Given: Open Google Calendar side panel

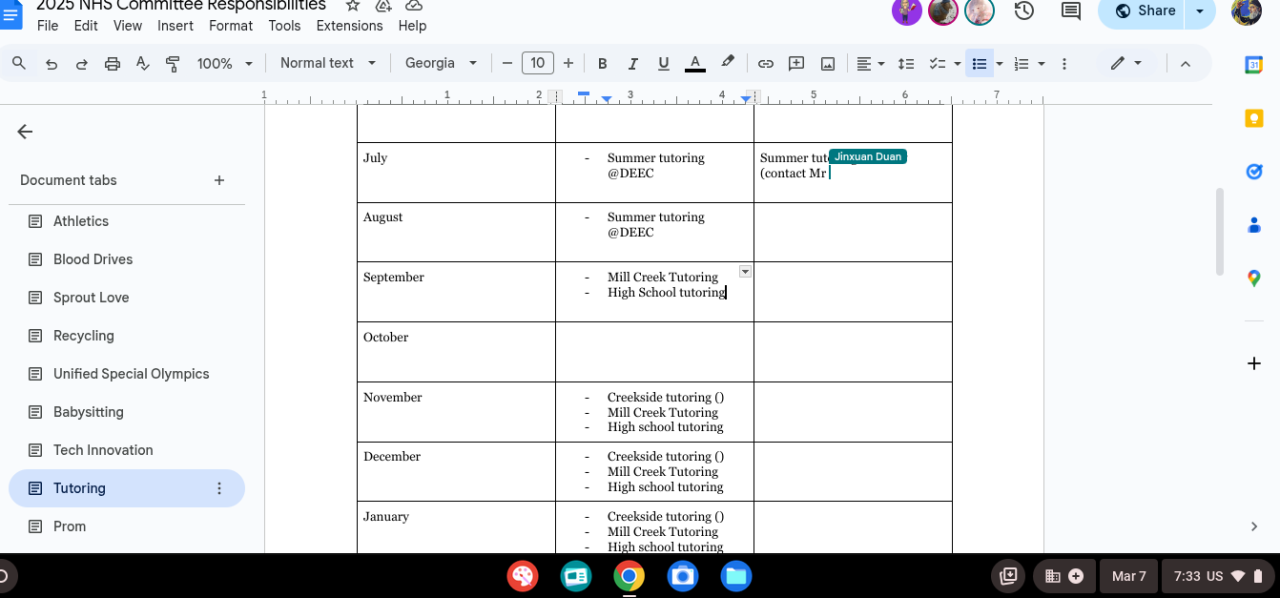Looking at the screenshot, I should pos(1254,65).
